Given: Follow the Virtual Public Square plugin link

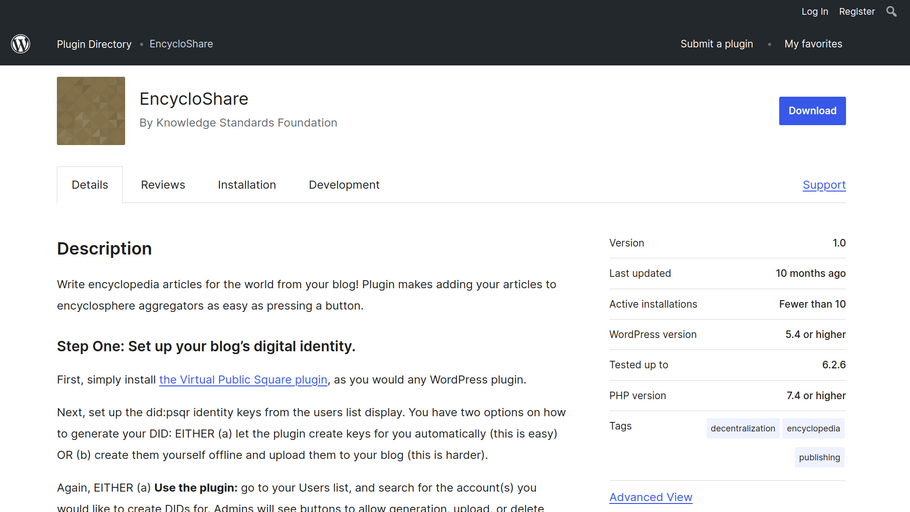Looking at the screenshot, I should 243,380.
